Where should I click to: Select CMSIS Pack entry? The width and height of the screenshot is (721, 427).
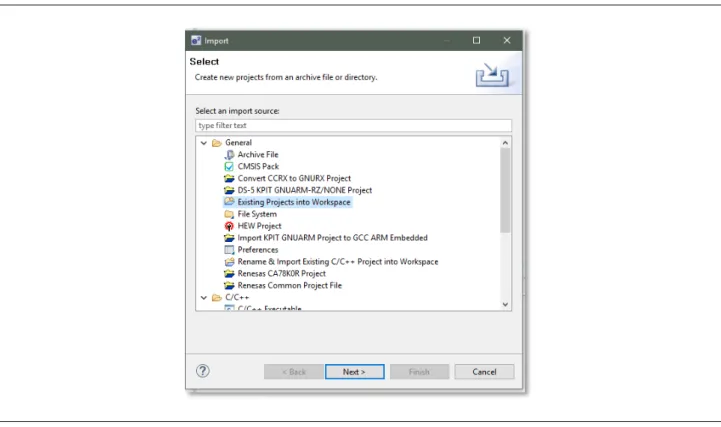click(x=258, y=166)
